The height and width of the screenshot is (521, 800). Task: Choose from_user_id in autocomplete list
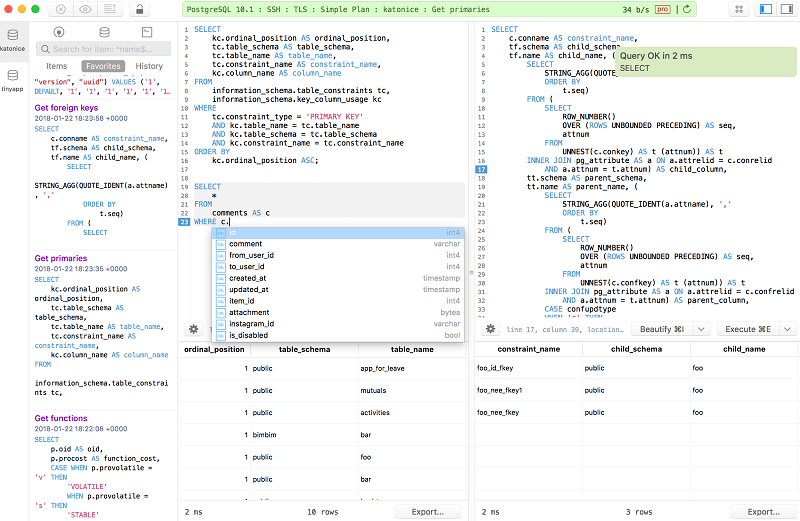click(251, 255)
